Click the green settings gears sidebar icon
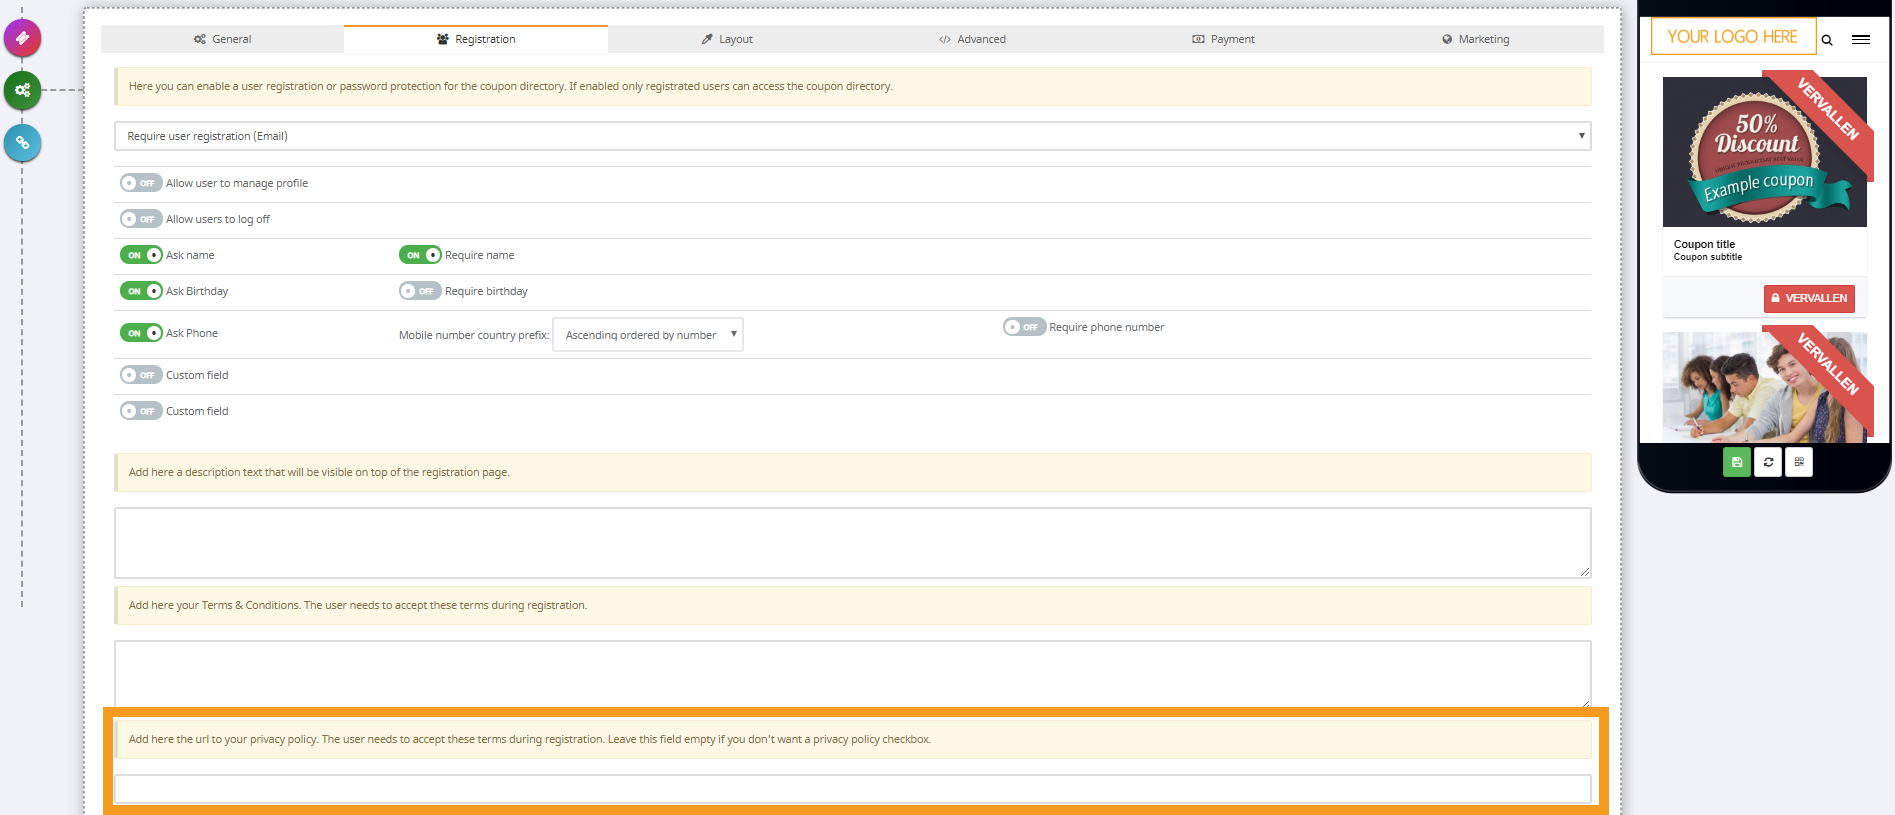 [22, 90]
